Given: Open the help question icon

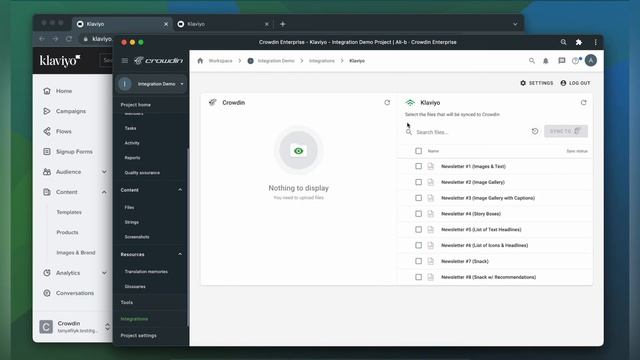Looking at the screenshot, I should point(576,61).
